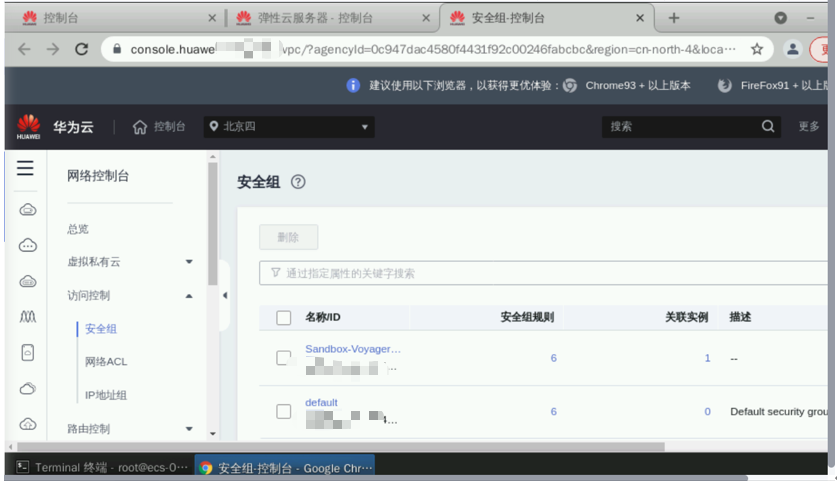Toggle the select-all checkbox in table header

coord(283,318)
